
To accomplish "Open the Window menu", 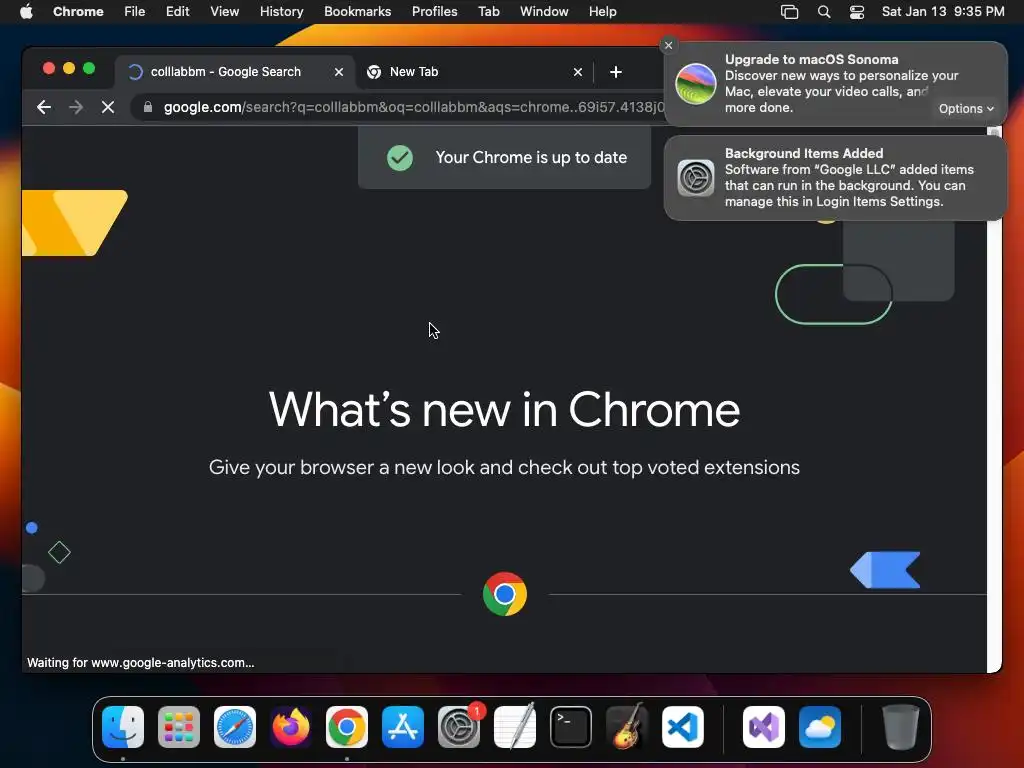I will 544,12.
